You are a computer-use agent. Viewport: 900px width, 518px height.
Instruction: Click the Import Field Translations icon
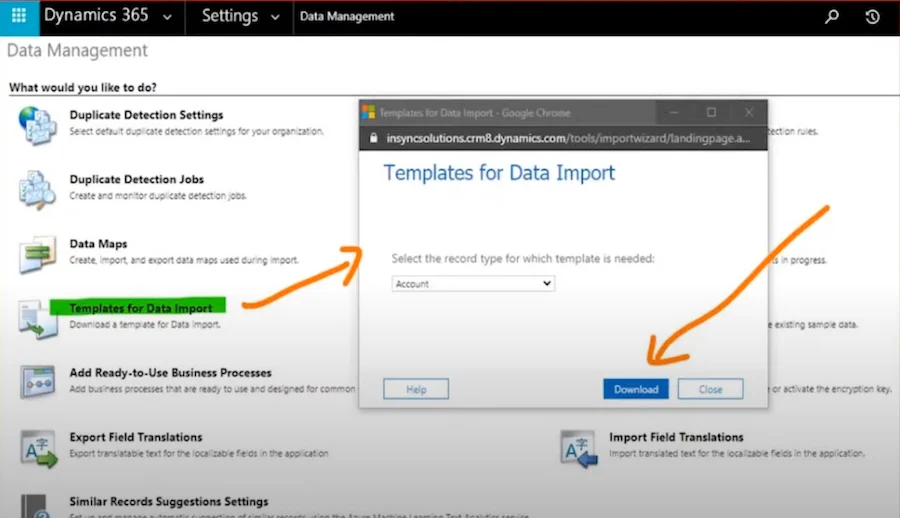pyautogui.click(x=579, y=449)
